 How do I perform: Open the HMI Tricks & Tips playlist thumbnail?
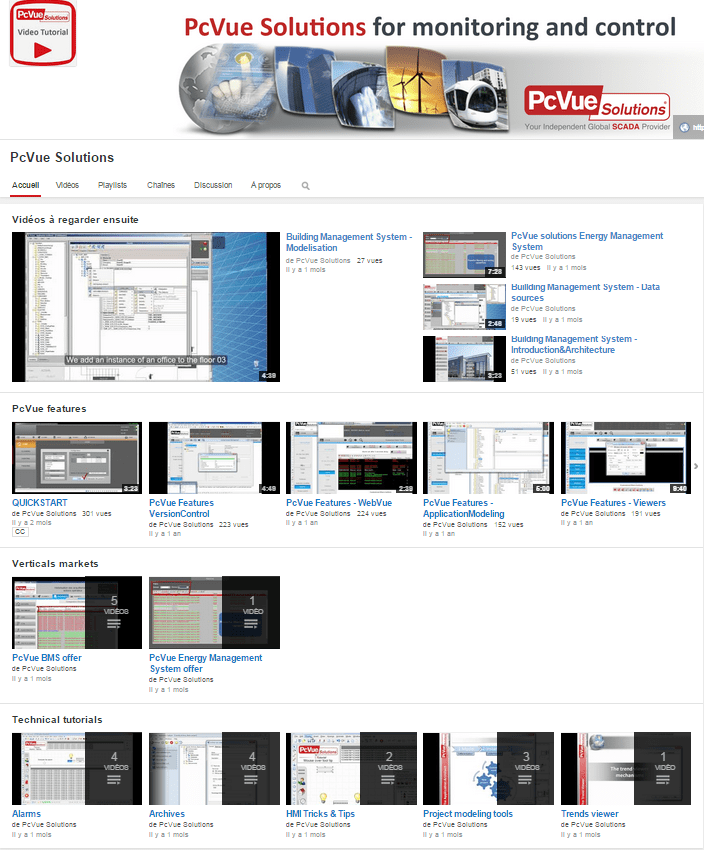click(351, 768)
